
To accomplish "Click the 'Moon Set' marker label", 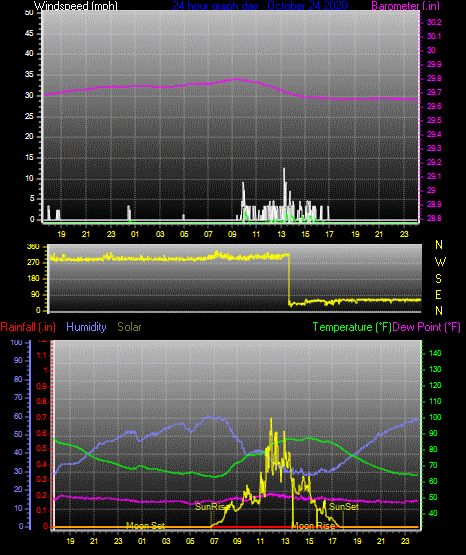I will (145, 526).
